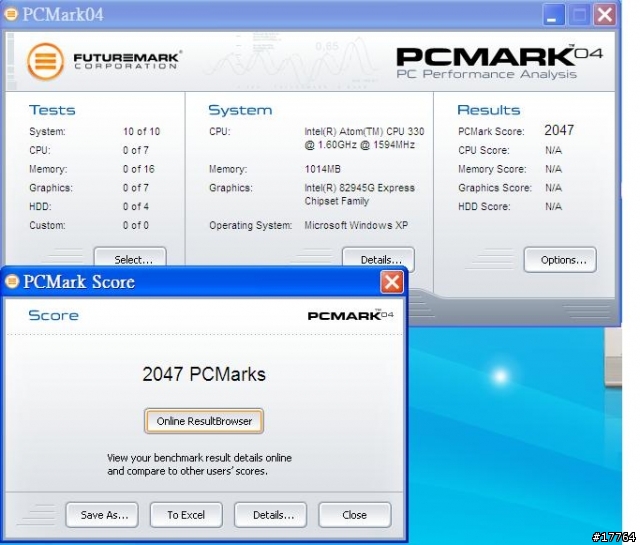Click the '2047 PCMarks' result text
Screen dimensions: 640x545
point(204,374)
